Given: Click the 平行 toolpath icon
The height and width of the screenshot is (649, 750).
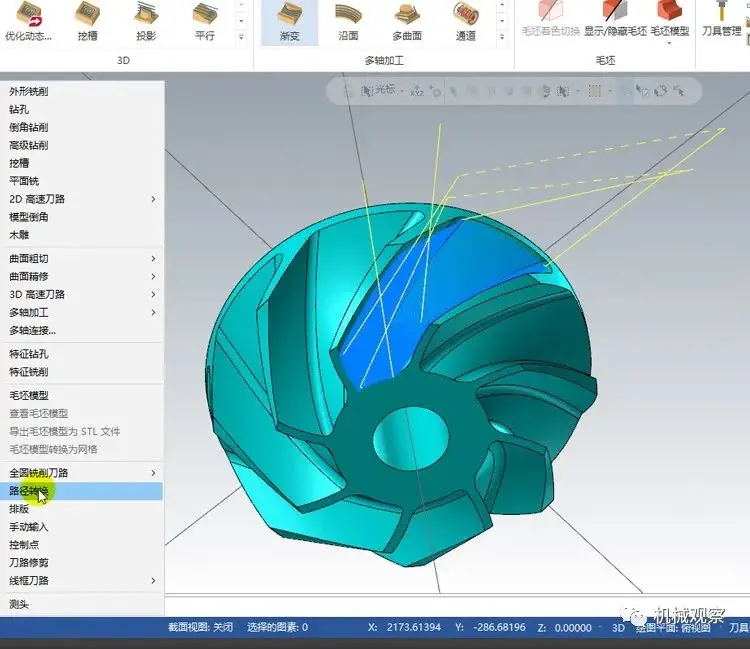Looking at the screenshot, I should tap(205, 22).
